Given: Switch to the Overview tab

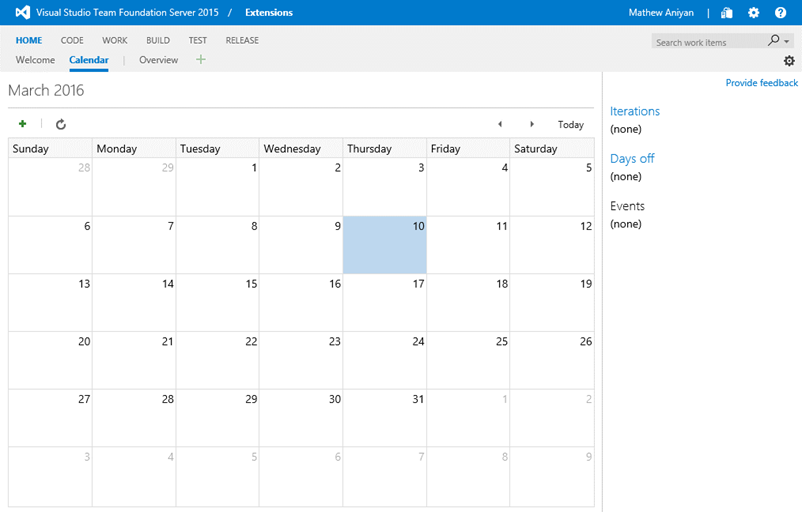Looking at the screenshot, I should tap(159, 60).
